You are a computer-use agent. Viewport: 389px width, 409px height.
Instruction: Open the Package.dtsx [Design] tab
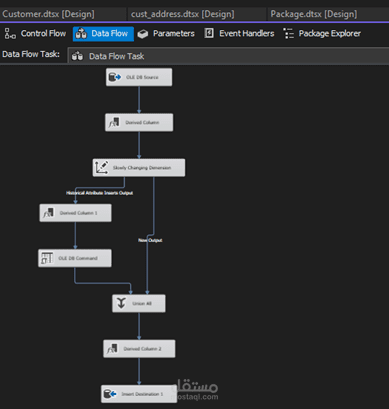314,14
